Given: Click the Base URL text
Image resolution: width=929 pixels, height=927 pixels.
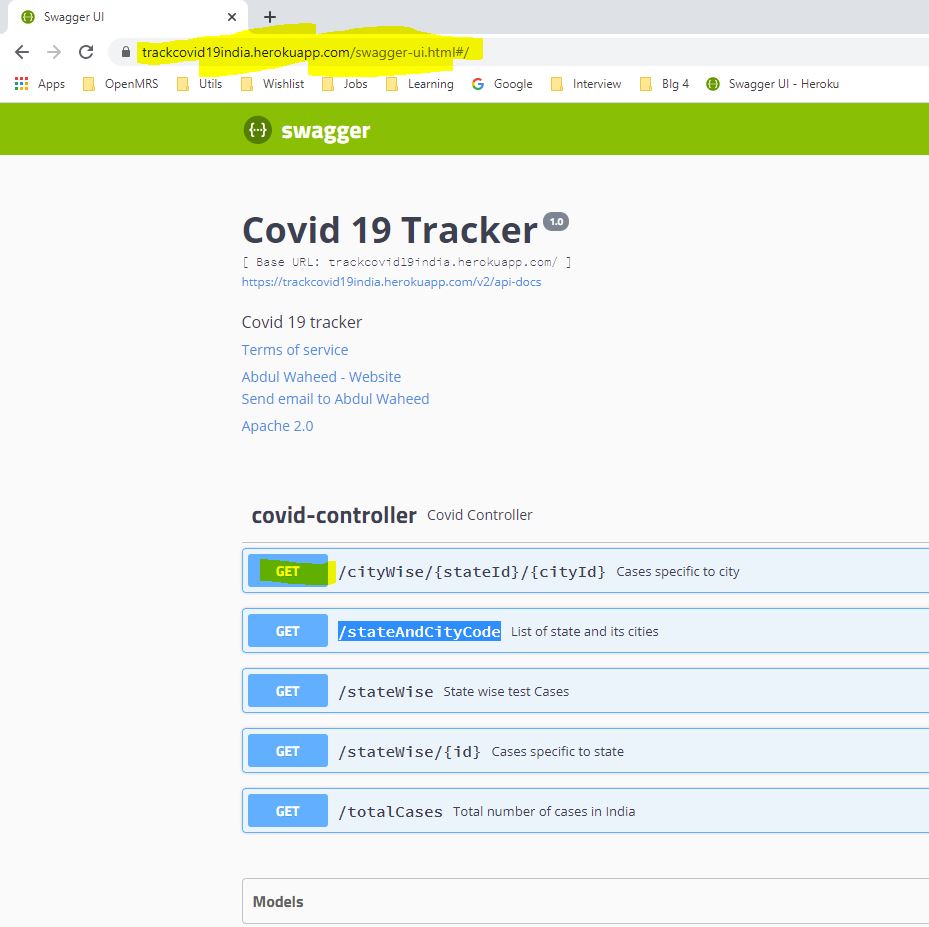Looking at the screenshot, I should point(407,262).
